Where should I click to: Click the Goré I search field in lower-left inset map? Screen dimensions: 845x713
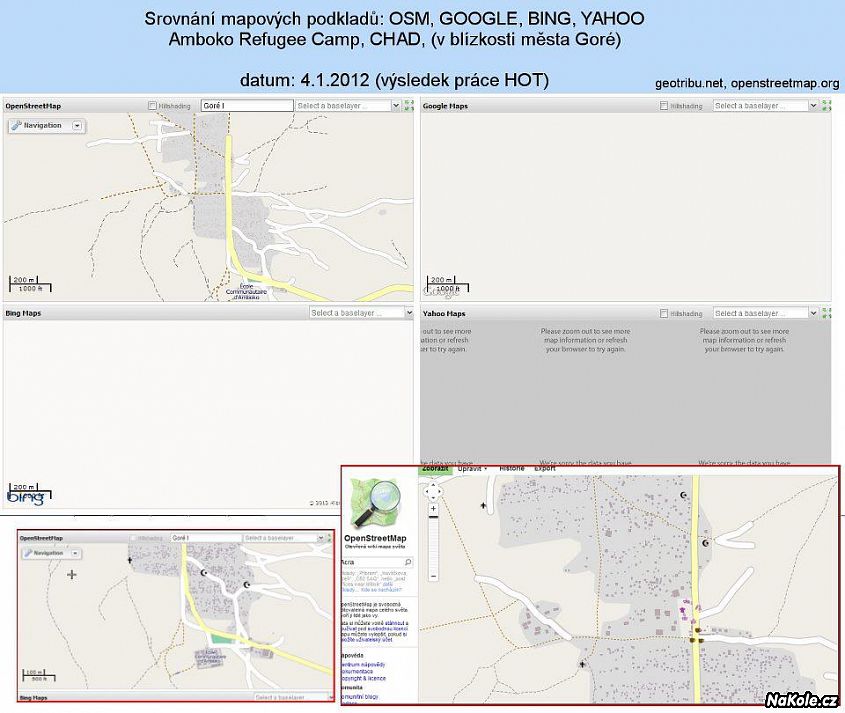tap(205, 538)
